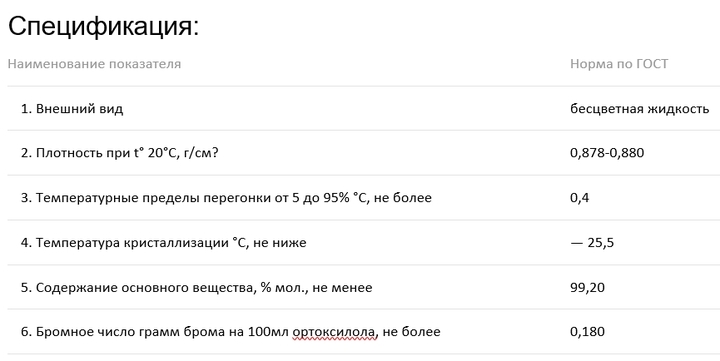Click the Внешний вид row label
Image resolution: width=720 pixels, height=361 pixels.
tap(72, 109)
